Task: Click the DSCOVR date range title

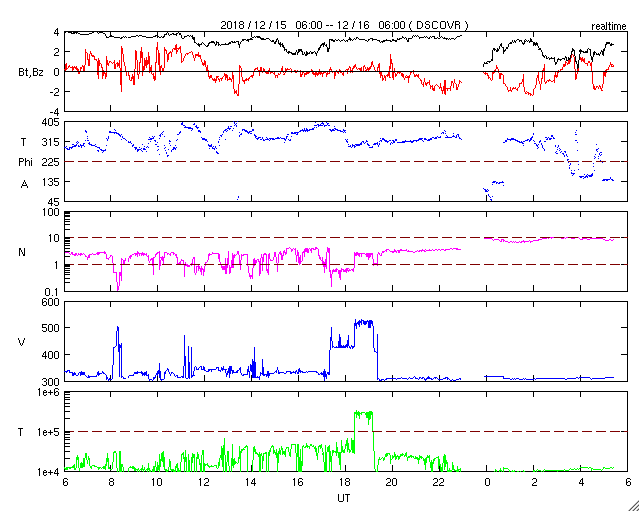Action: (344, 25)
